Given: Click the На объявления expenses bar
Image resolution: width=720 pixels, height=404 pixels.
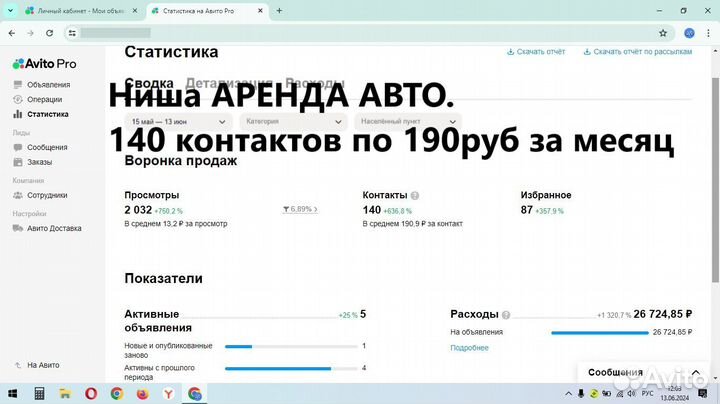Looking at the screenshot, I should pyautogui.click(x=600, y=332).
